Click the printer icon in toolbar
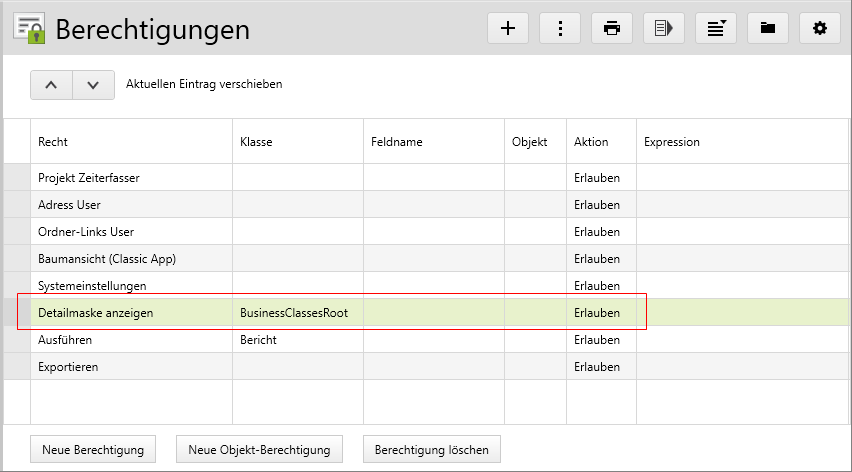 point(612,28)
